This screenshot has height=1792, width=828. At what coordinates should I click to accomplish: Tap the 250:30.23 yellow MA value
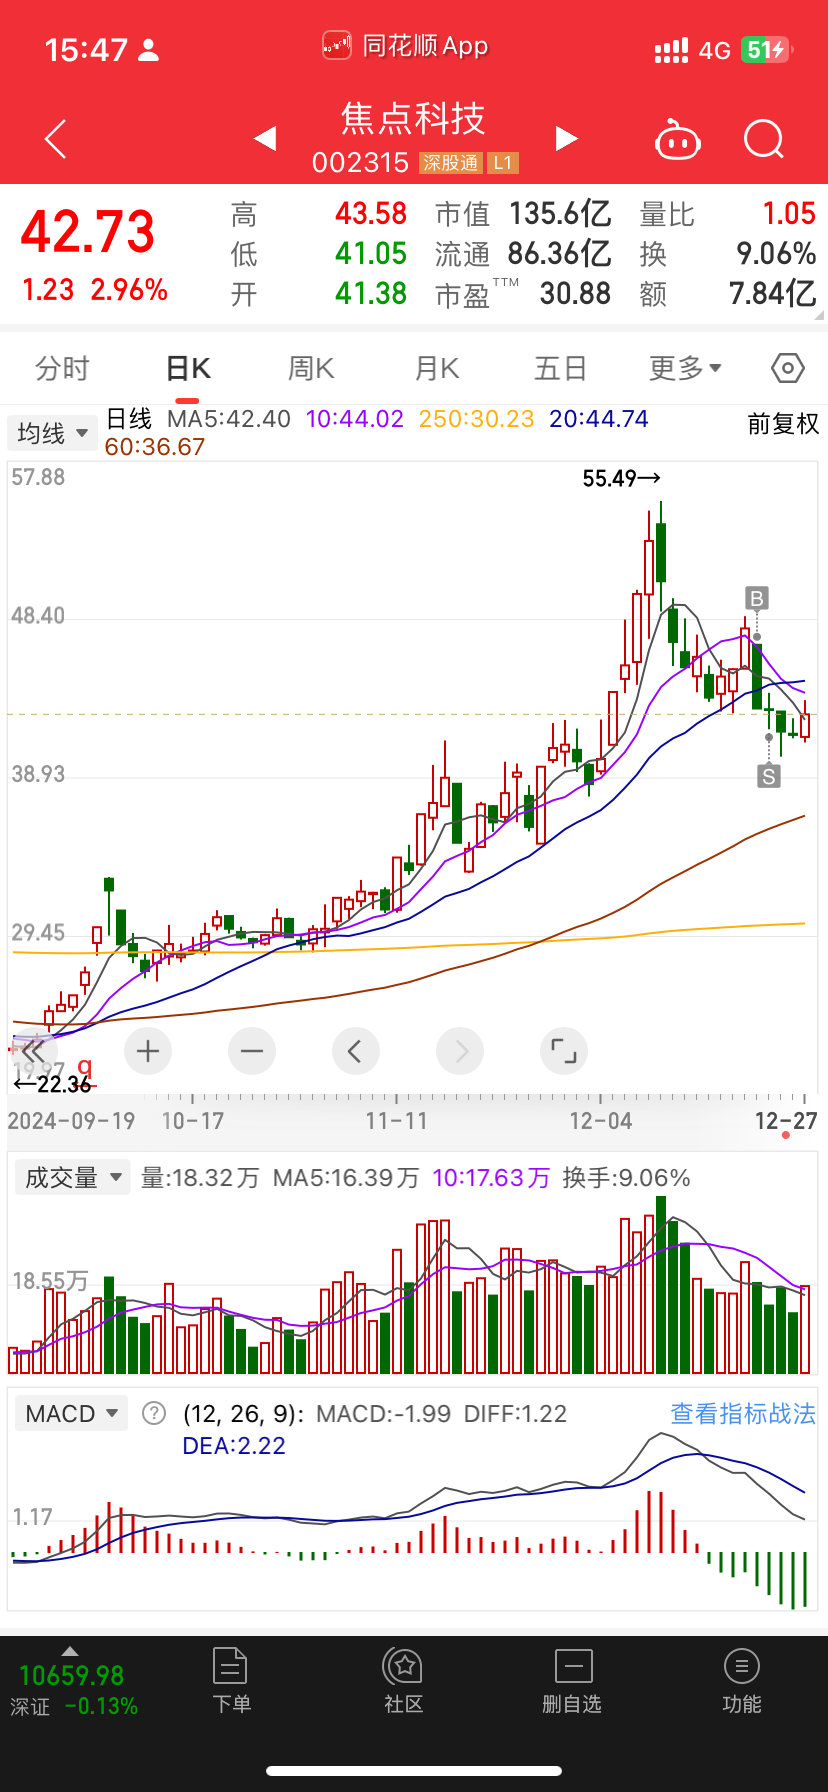(476, 419)
